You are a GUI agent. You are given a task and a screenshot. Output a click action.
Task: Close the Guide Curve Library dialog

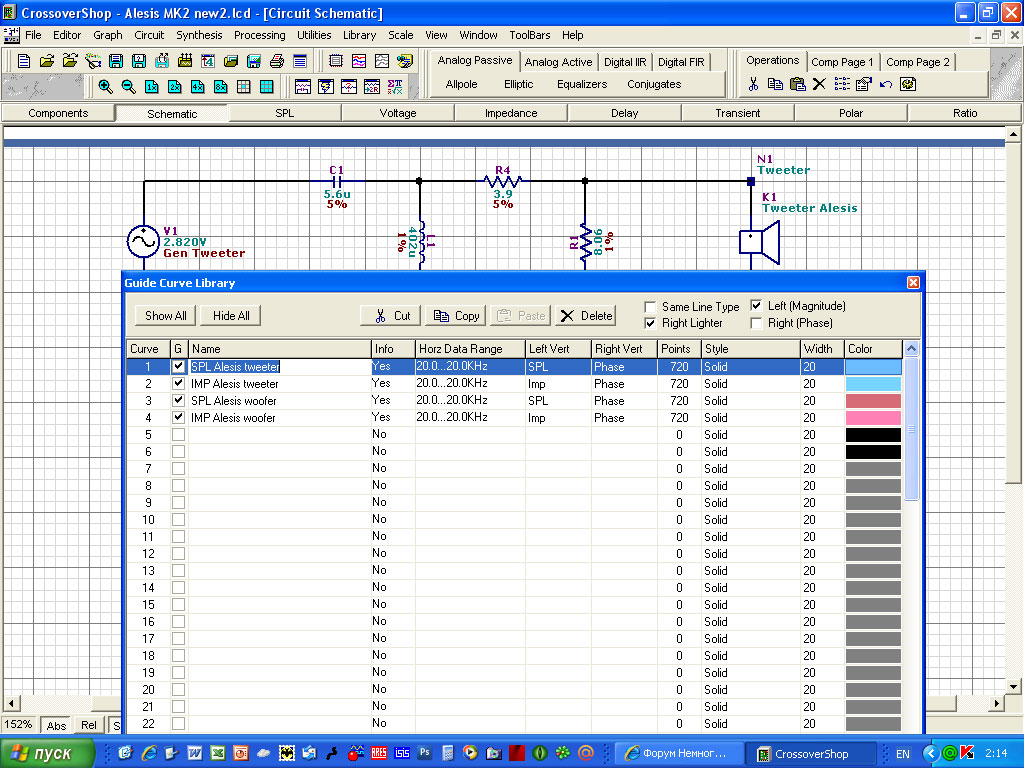[913, 282]
